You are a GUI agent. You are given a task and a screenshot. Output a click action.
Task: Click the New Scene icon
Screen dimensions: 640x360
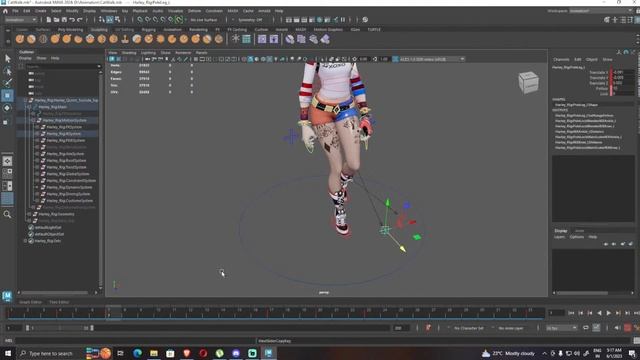[x=49, y=20]
